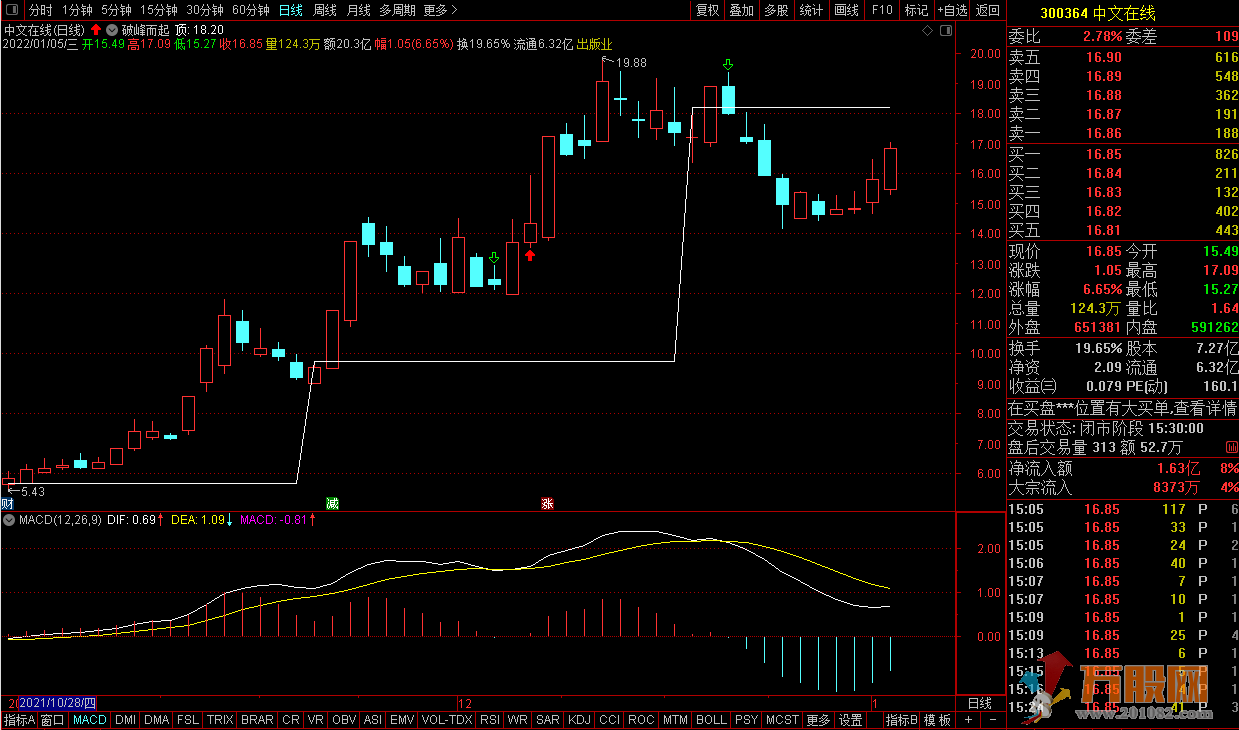Click the 多股 multi-stock button
Screen dimensions: 1239x730
[776, 10]
